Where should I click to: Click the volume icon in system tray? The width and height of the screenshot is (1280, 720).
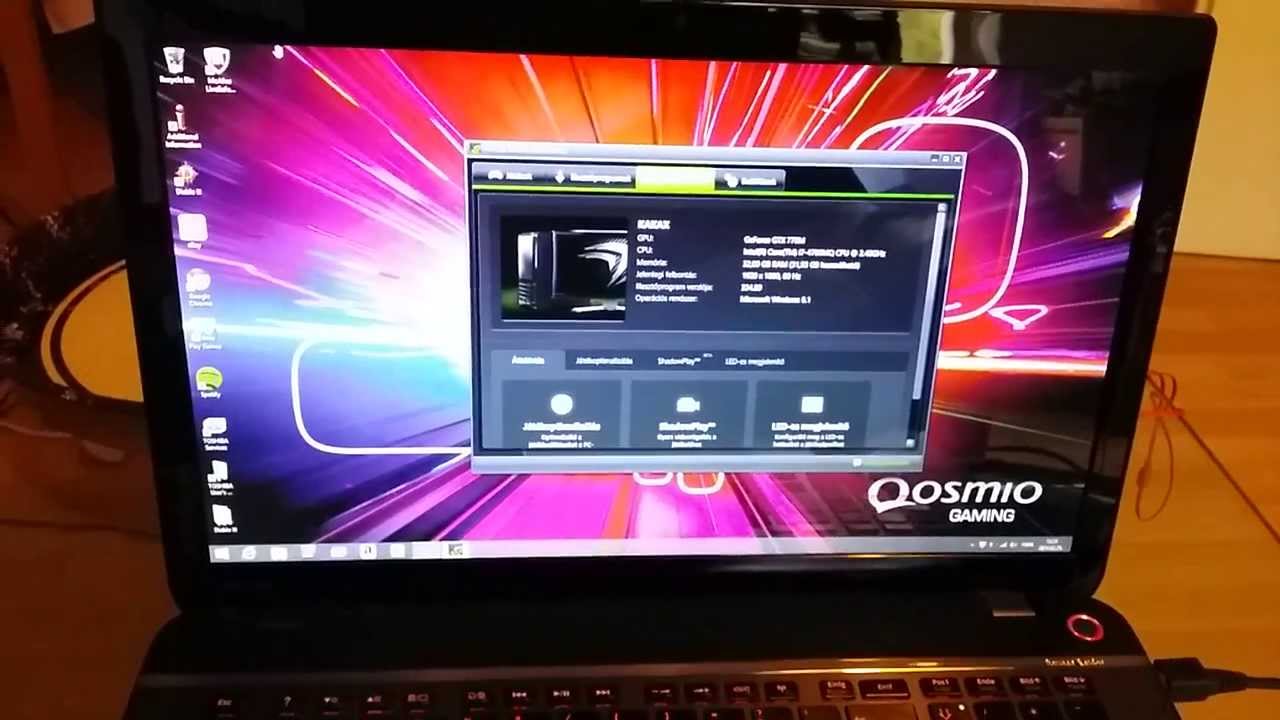(x=1013, y=545)
